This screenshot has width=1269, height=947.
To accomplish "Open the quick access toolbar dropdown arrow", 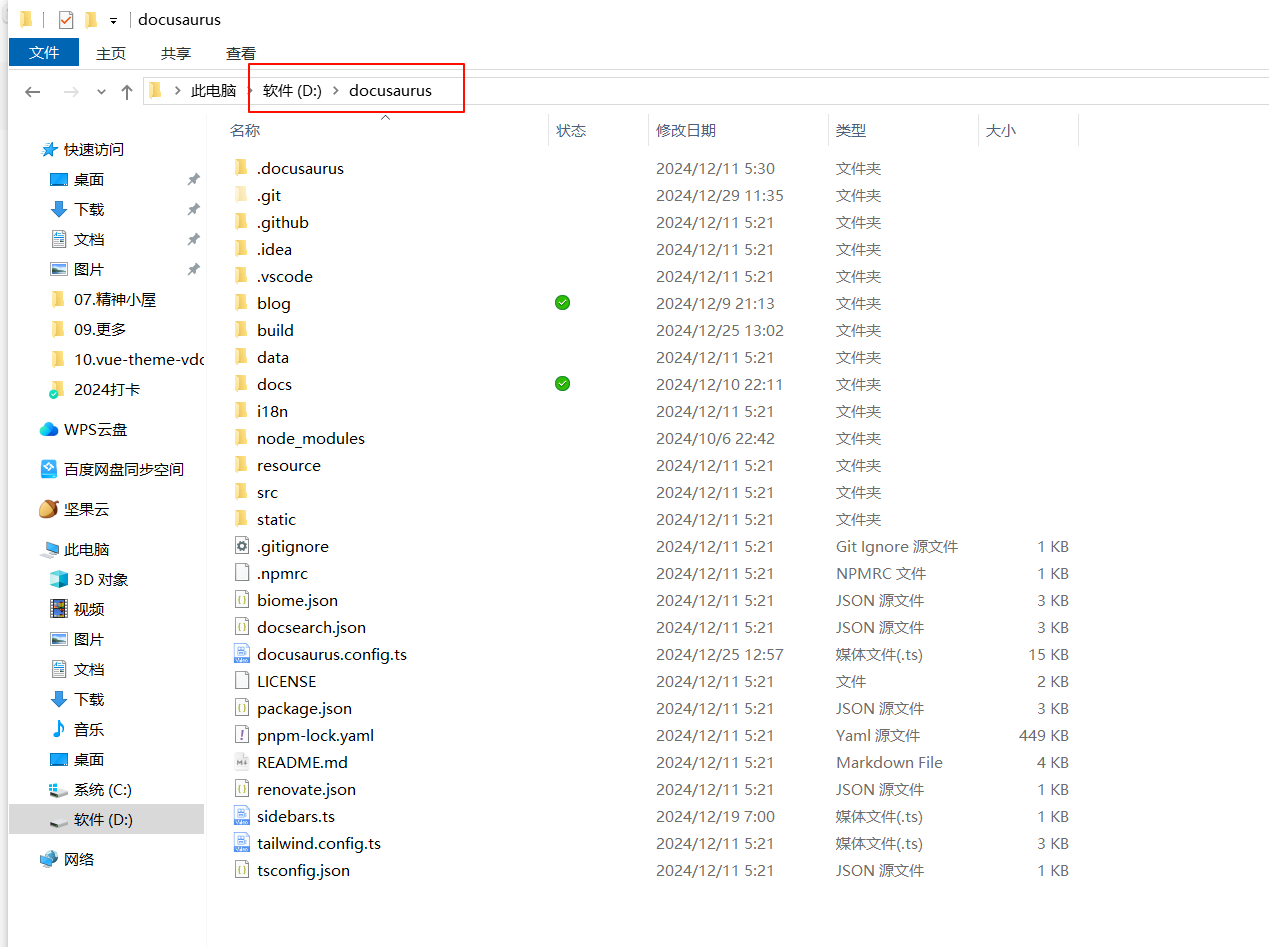I will [x=113, y=21].
